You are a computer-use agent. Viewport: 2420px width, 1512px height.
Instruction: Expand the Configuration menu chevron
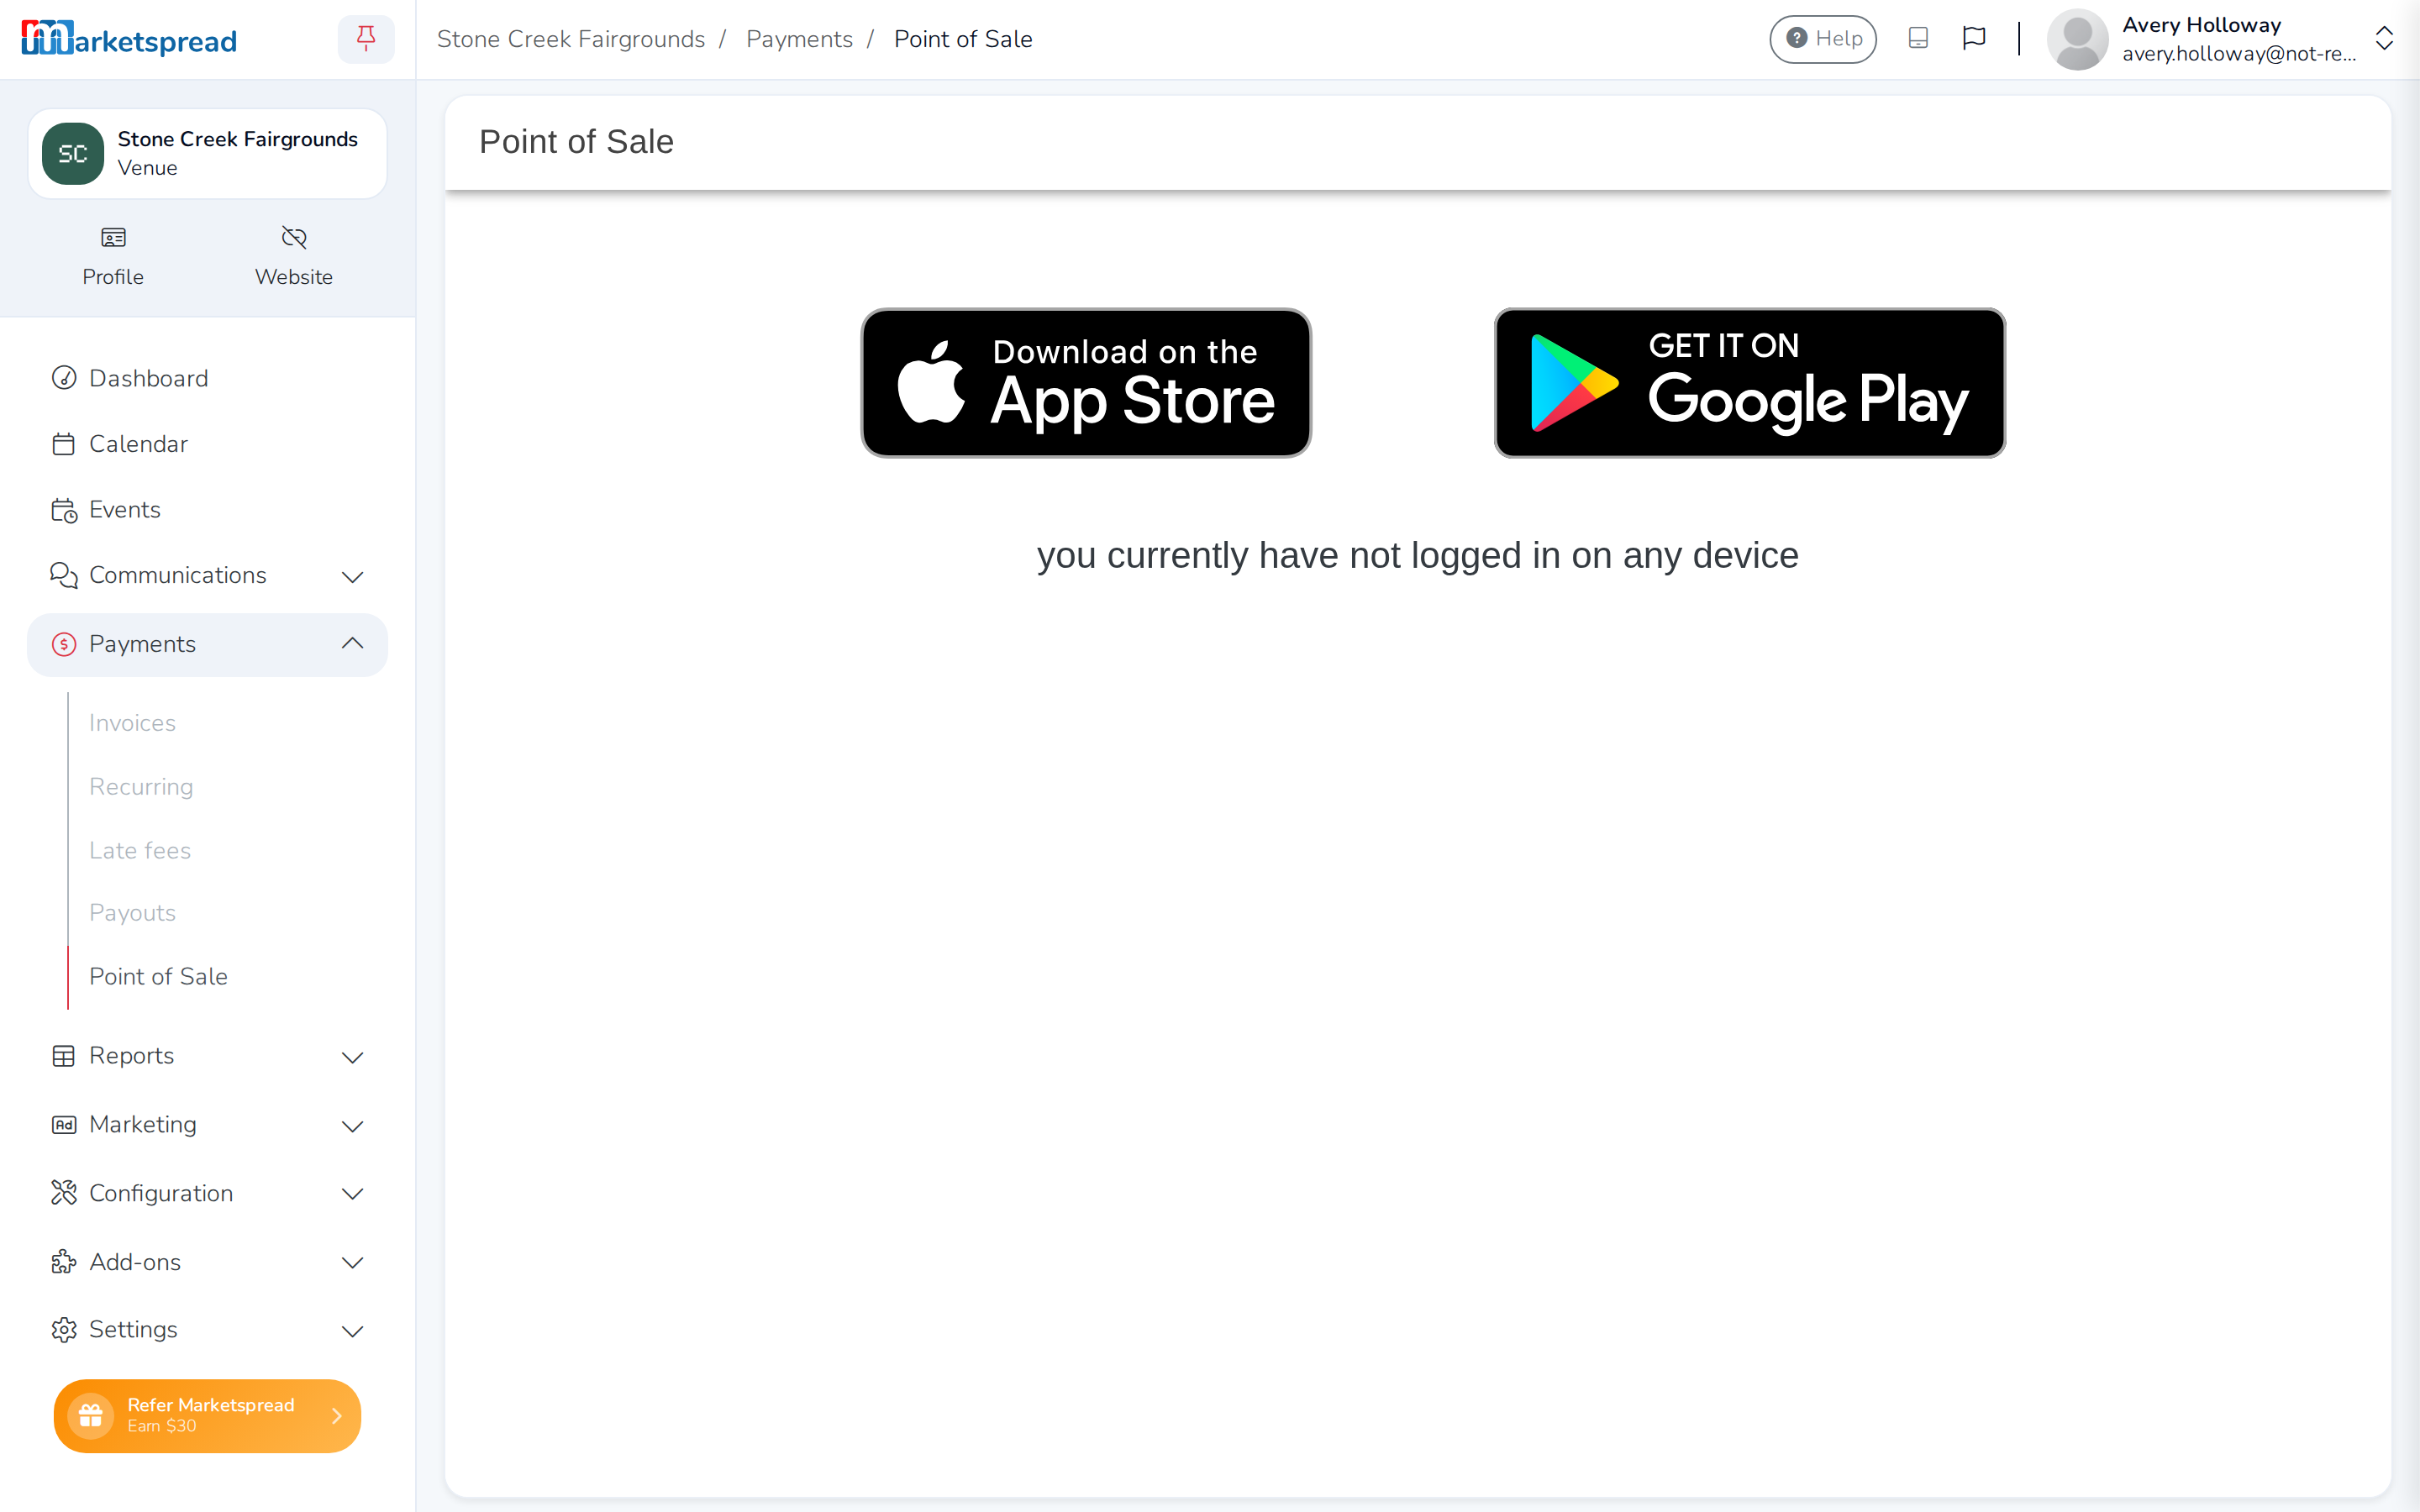pyautogui.click(x=352, y=1194)
